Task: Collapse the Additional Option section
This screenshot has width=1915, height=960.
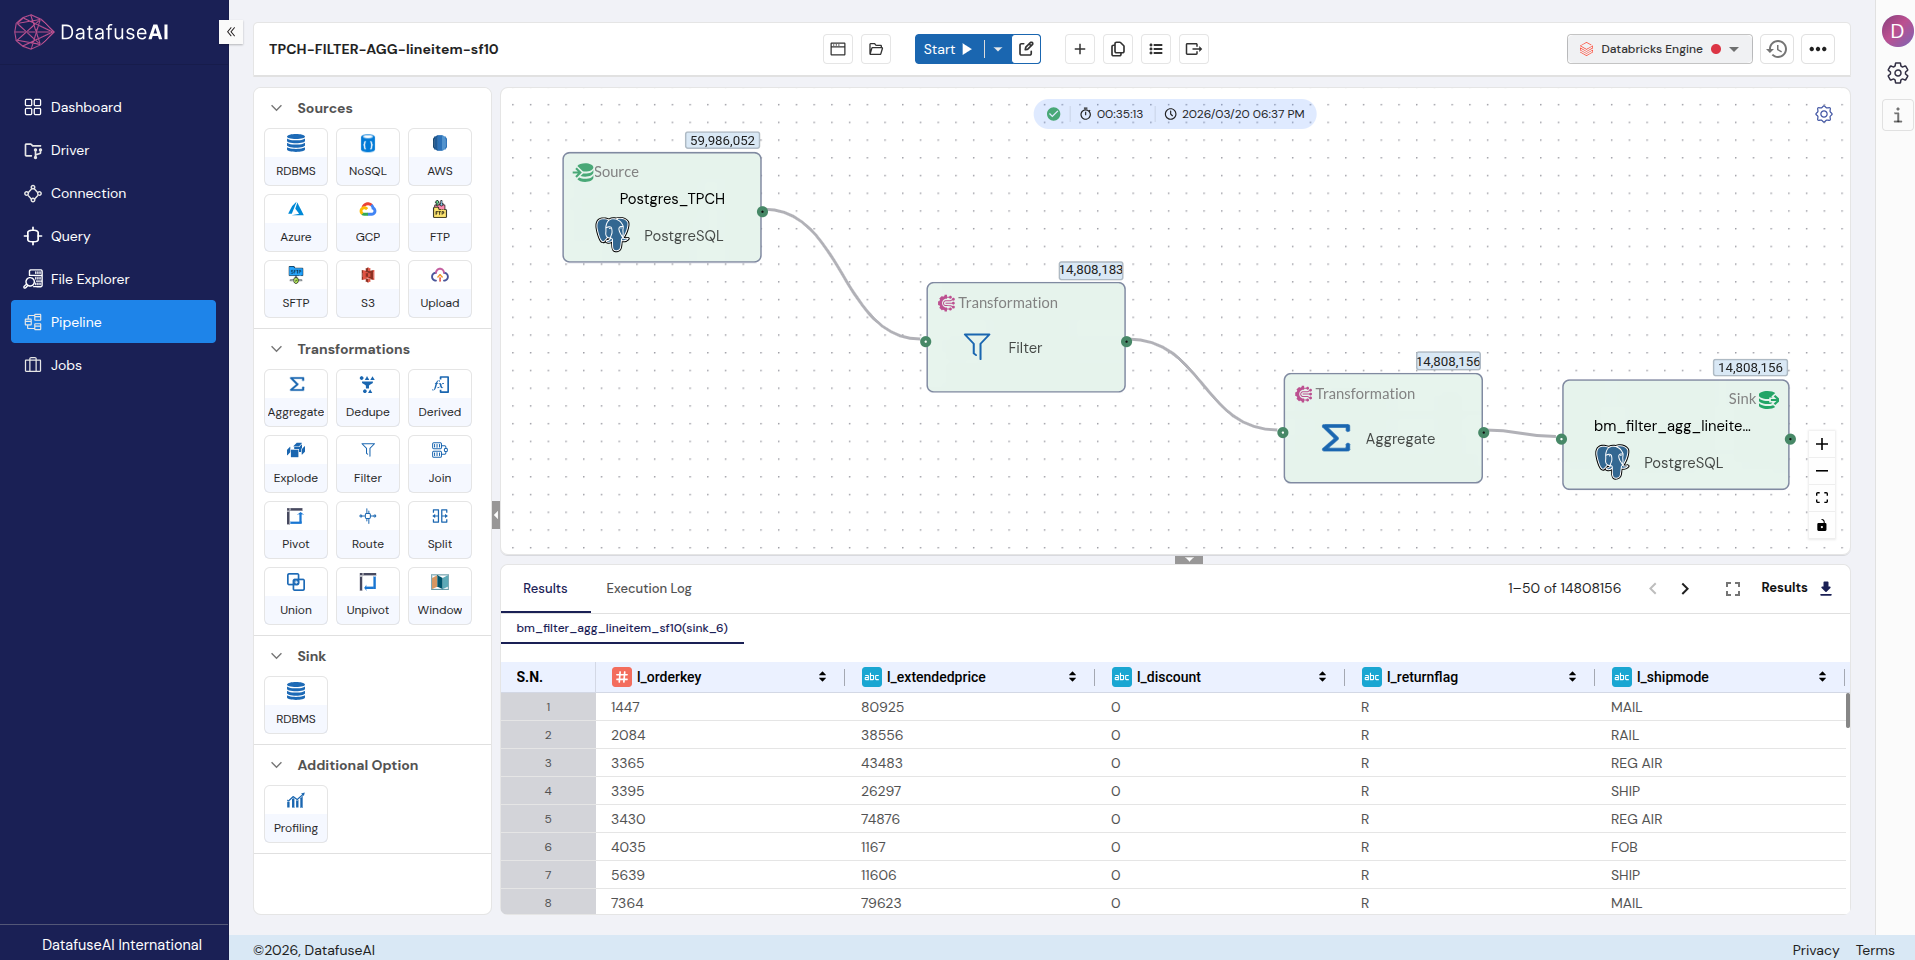Action: [277, 765]
